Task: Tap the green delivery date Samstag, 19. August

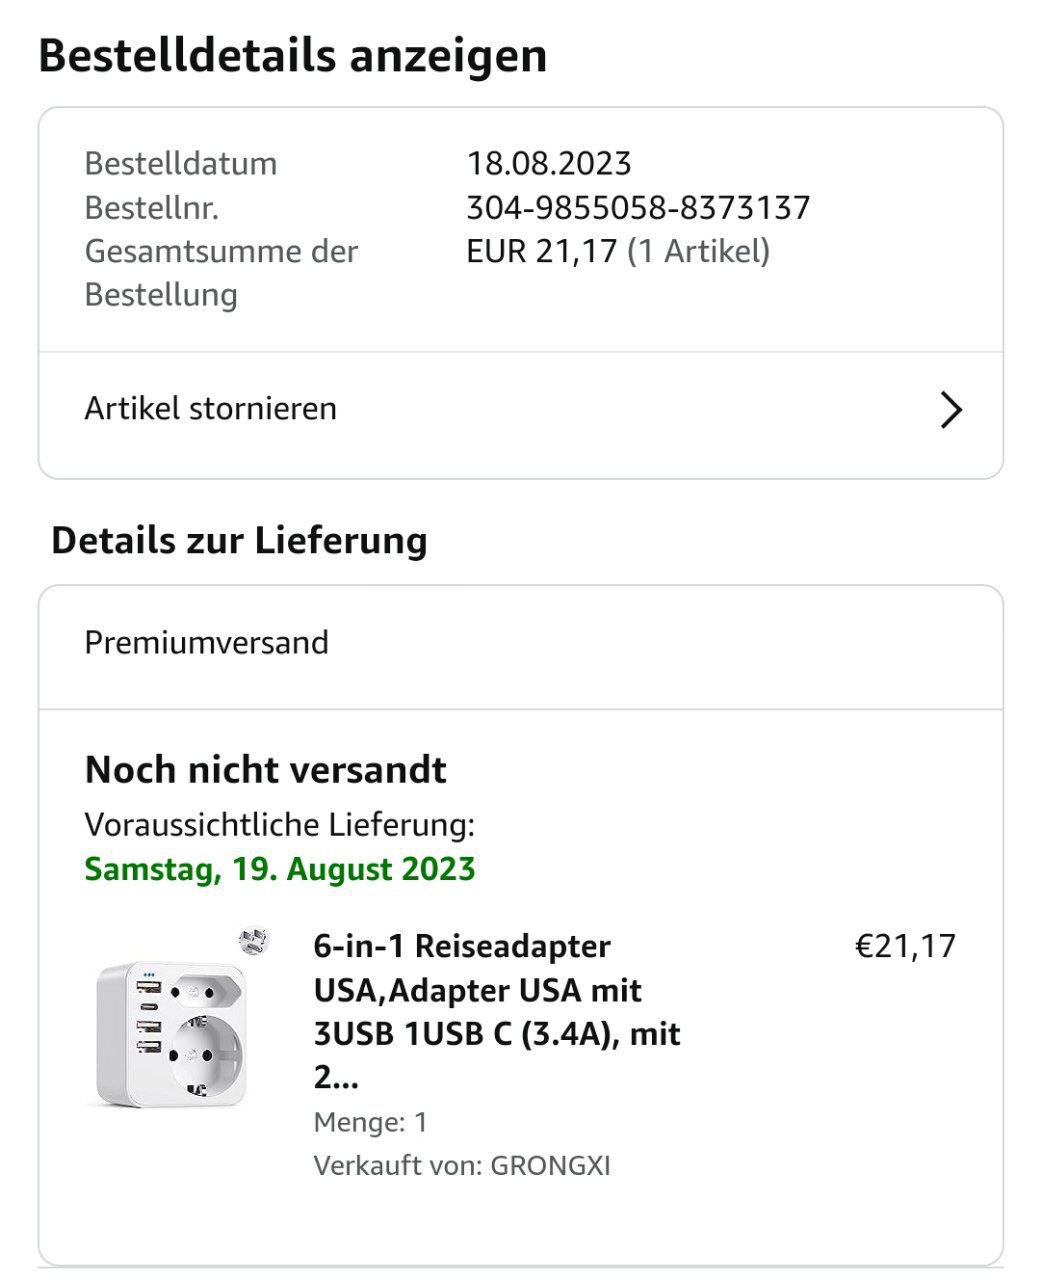Action: 279,869
